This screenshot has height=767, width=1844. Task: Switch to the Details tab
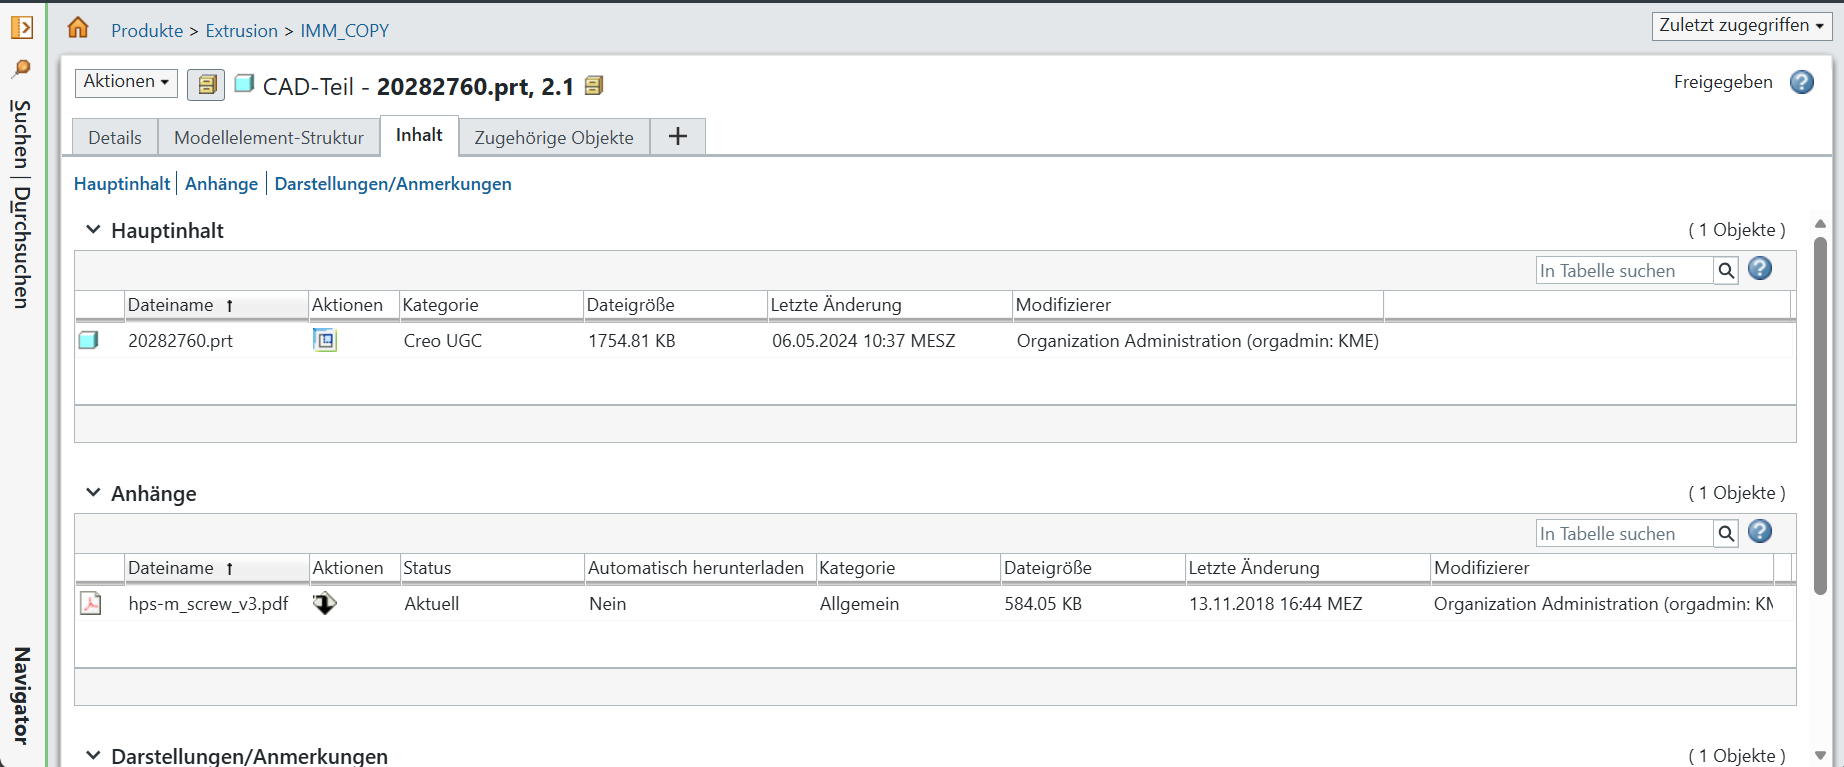[115, 137]
